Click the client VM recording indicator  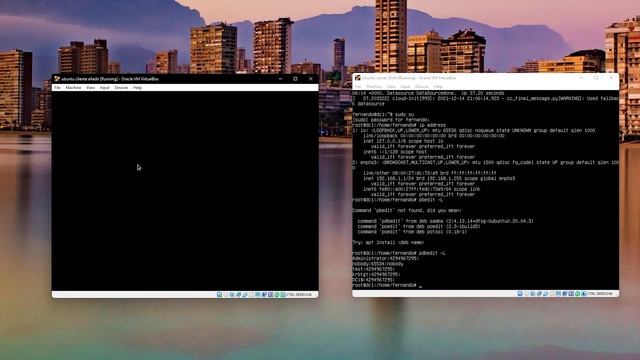[264, 294]
